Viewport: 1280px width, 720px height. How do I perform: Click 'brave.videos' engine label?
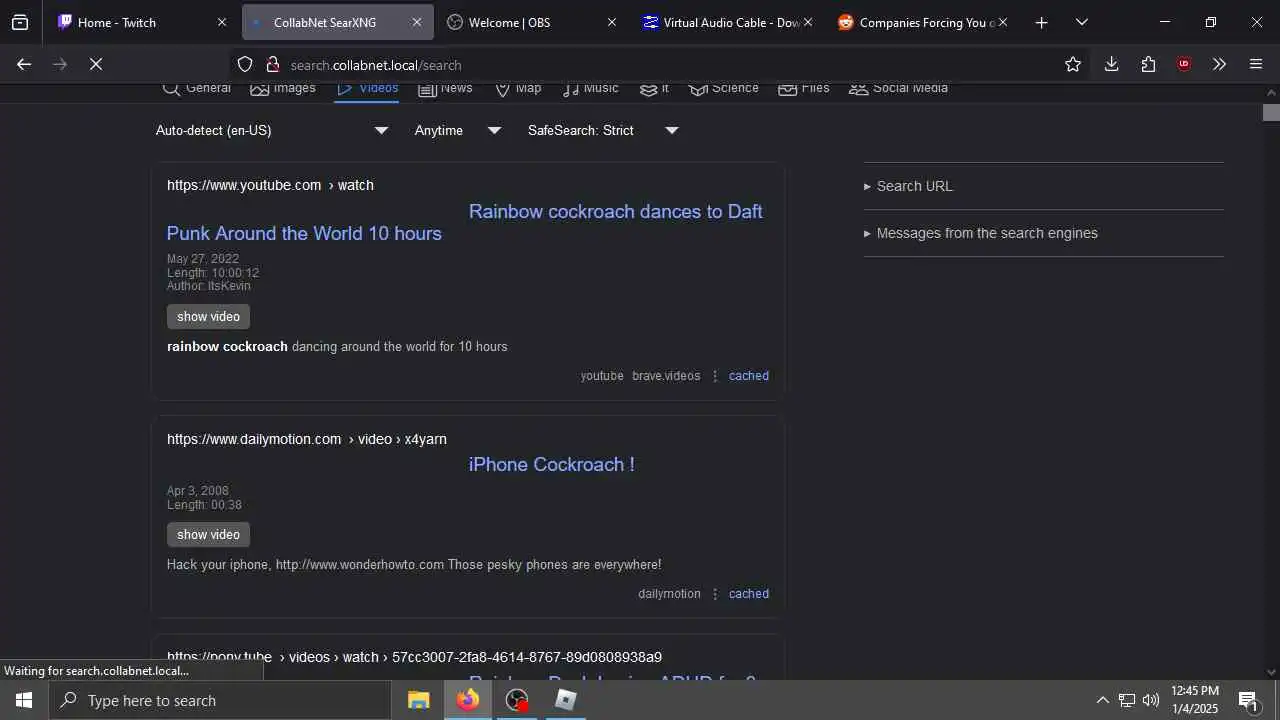tap(666, 376)
